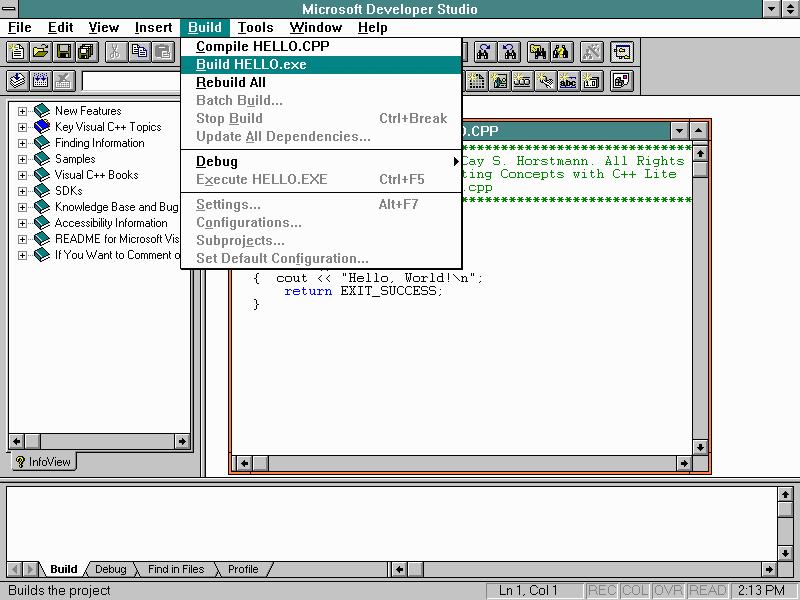Screen dimensions: 800x600
Task: Expand the SDKs tree node
Action: [x=22, y=190]
